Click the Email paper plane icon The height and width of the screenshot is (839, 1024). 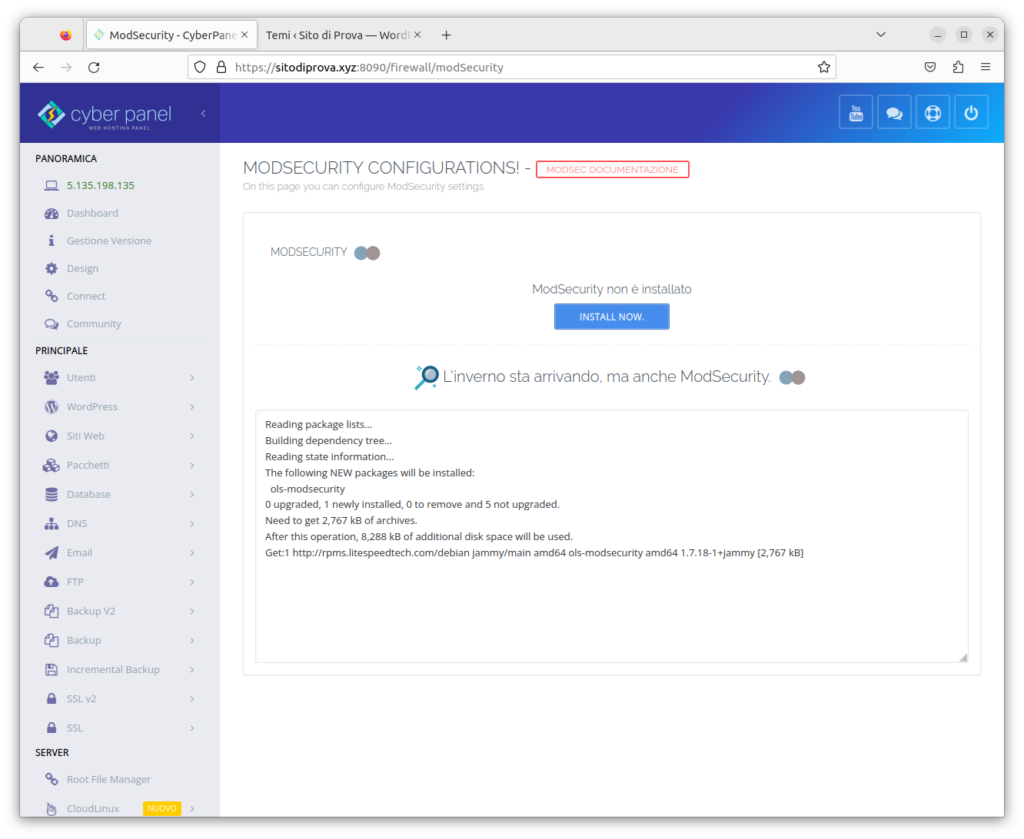(x=52, y=553)
